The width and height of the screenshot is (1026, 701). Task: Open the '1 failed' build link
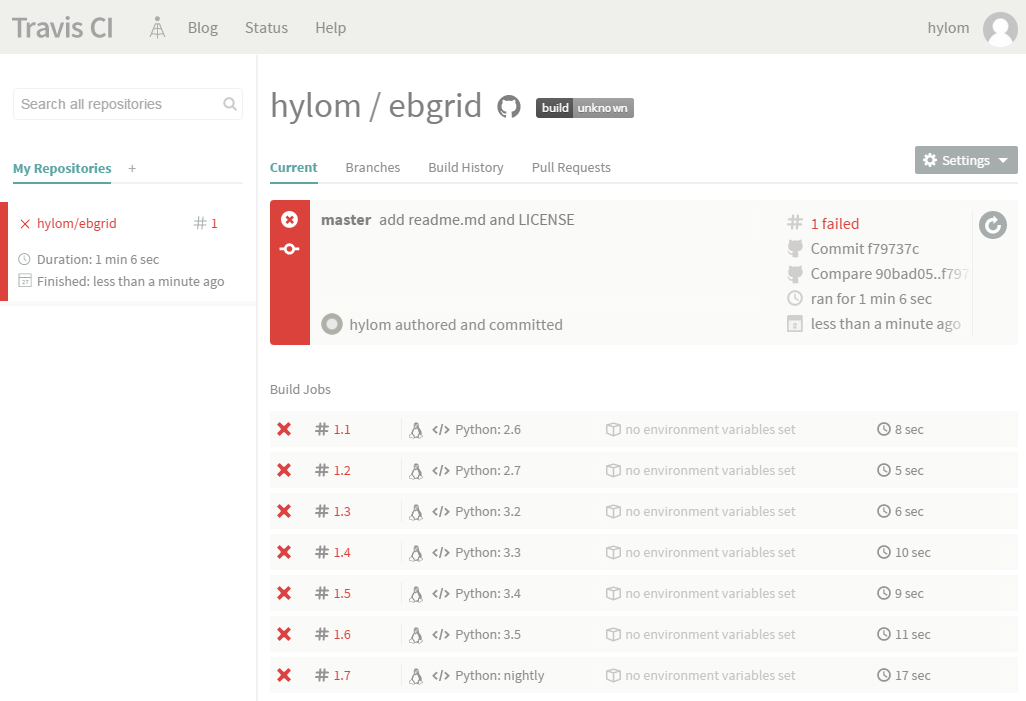(x=835, y=224)
